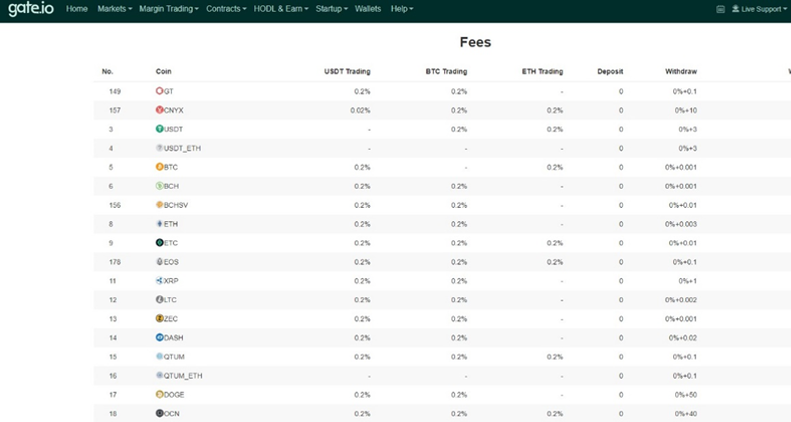Click the GT coin icon
The image size is (791, 422).
pos(159,91)
